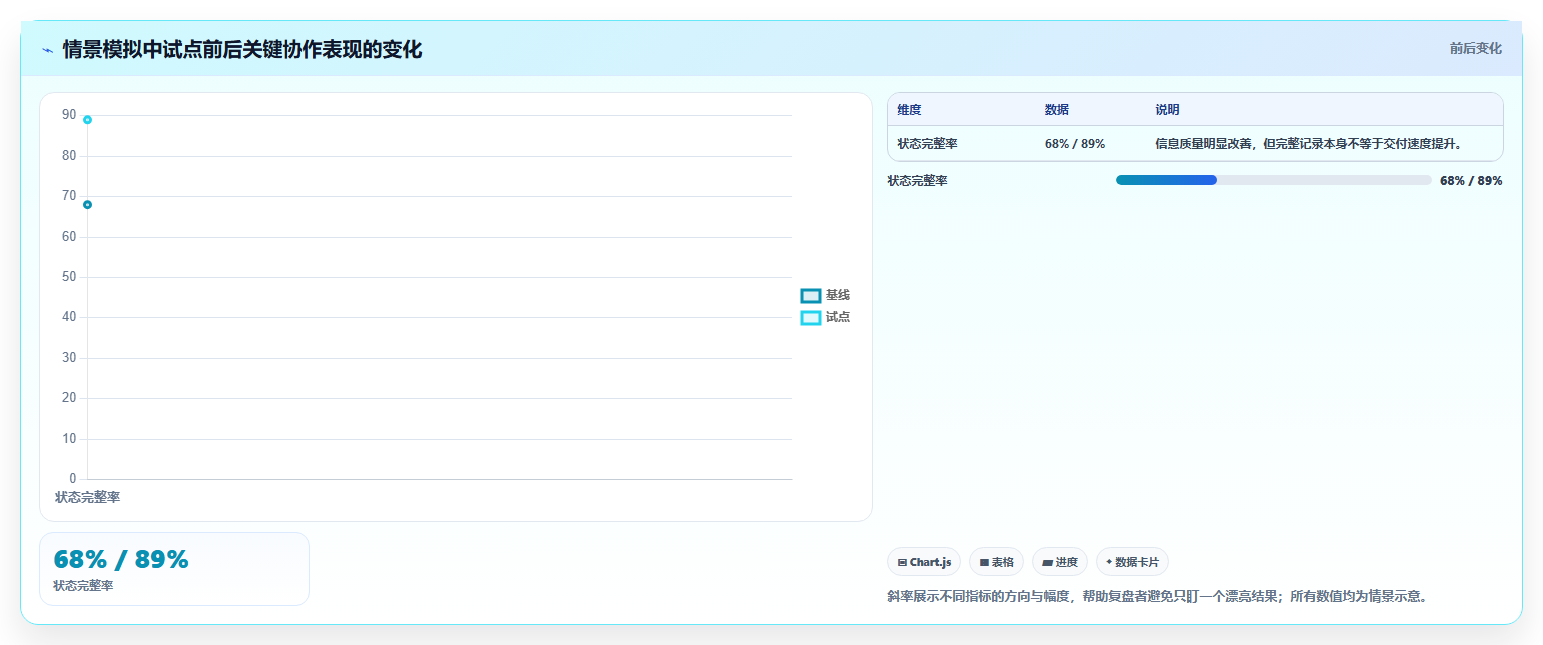Click the 信息质量明显改善 description cell
This screenshot has height=645, width=1543.
1309,144
